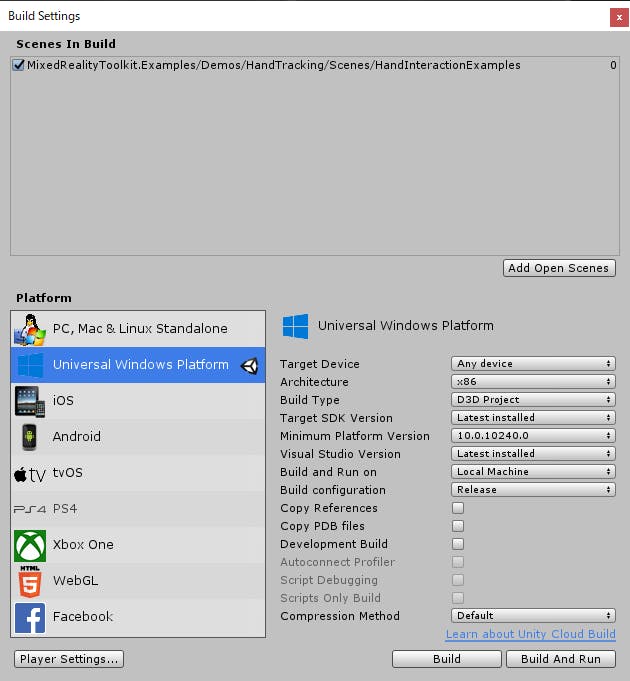Select the HandInteractionExamples scene path text
The width and height of the screenshot is (630, 681).
[274, 65]
